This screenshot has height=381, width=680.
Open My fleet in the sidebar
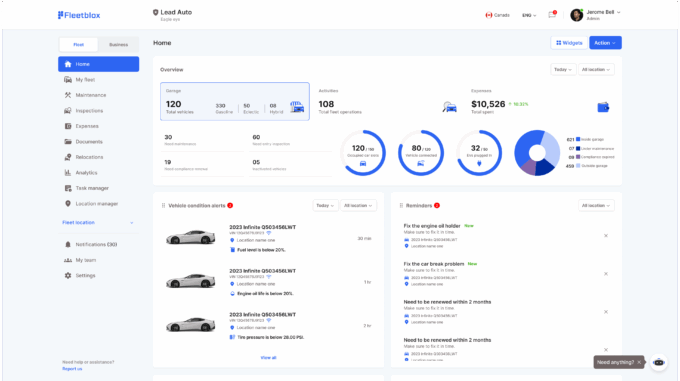coord(98,80)
